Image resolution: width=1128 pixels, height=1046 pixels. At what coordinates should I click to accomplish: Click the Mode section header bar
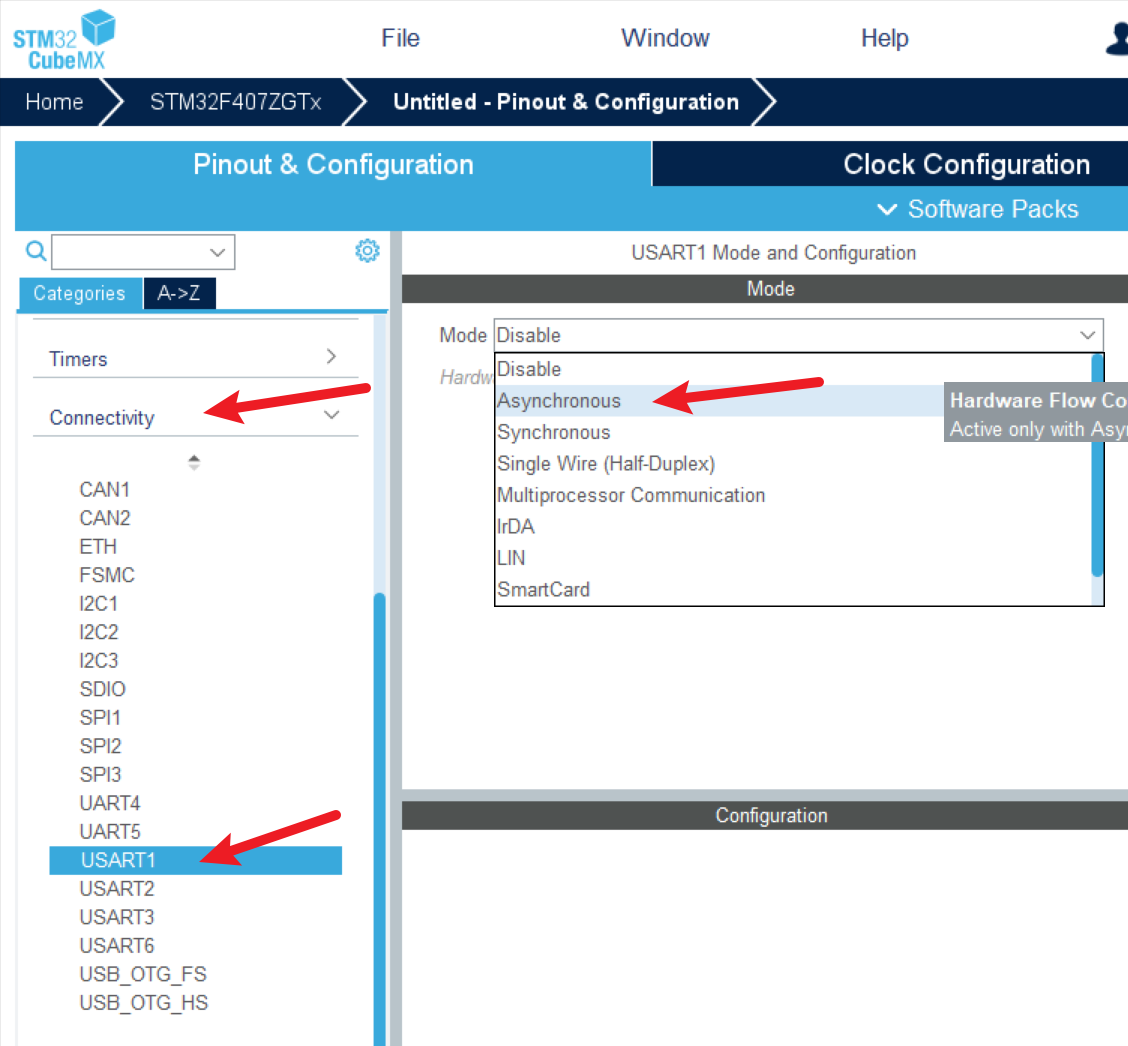tap(765, 289)
